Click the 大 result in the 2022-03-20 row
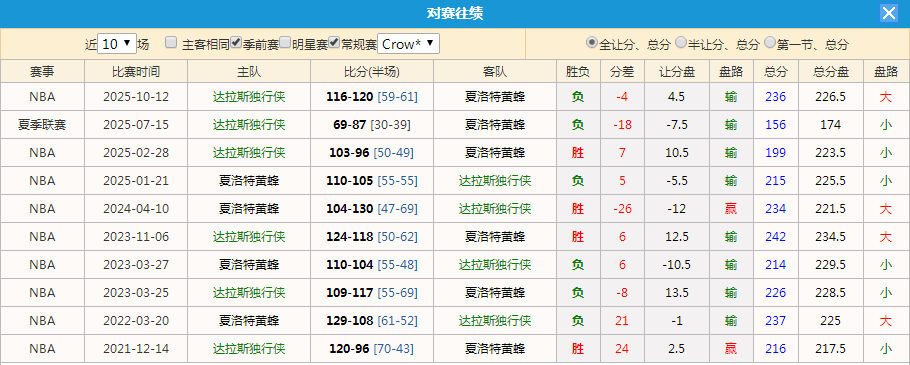This screenshot has height=365, width=910. tap(886, 321)
